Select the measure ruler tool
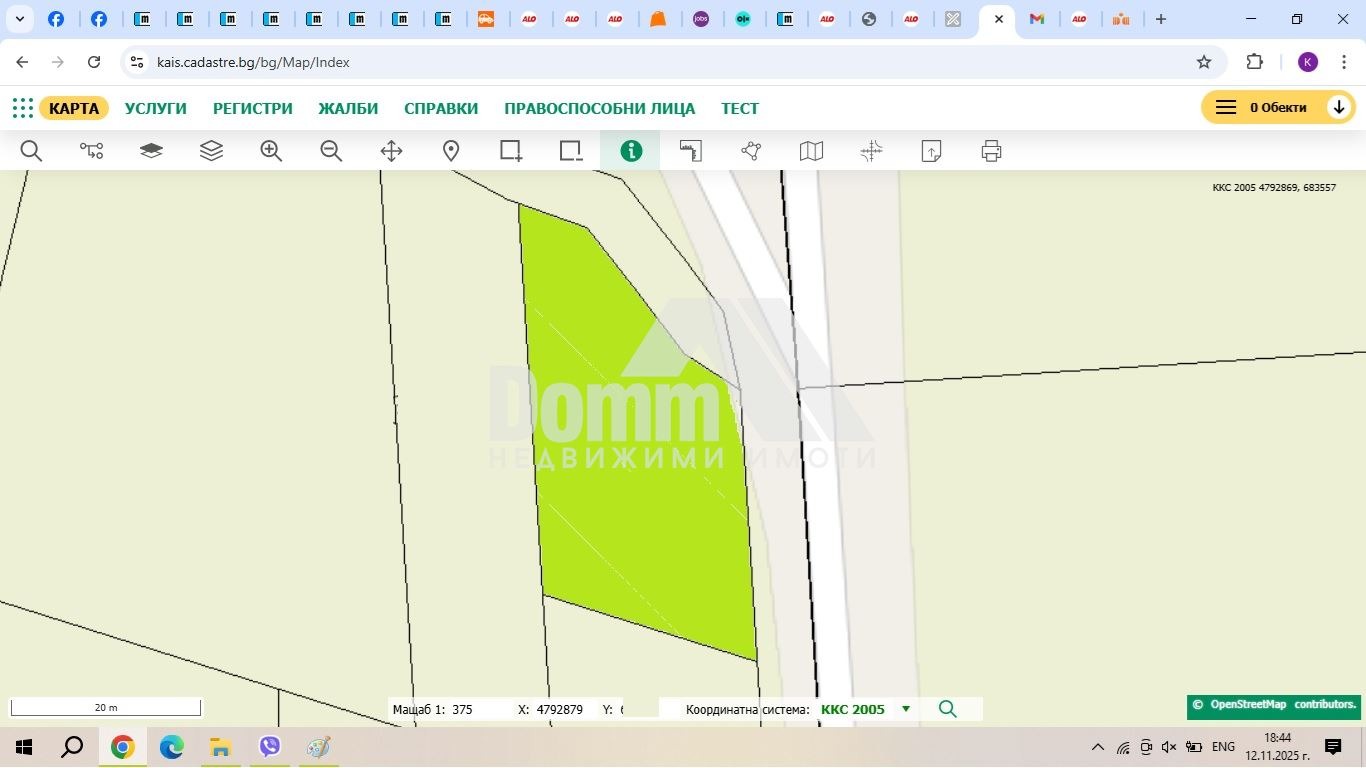 tap(691, 151)
